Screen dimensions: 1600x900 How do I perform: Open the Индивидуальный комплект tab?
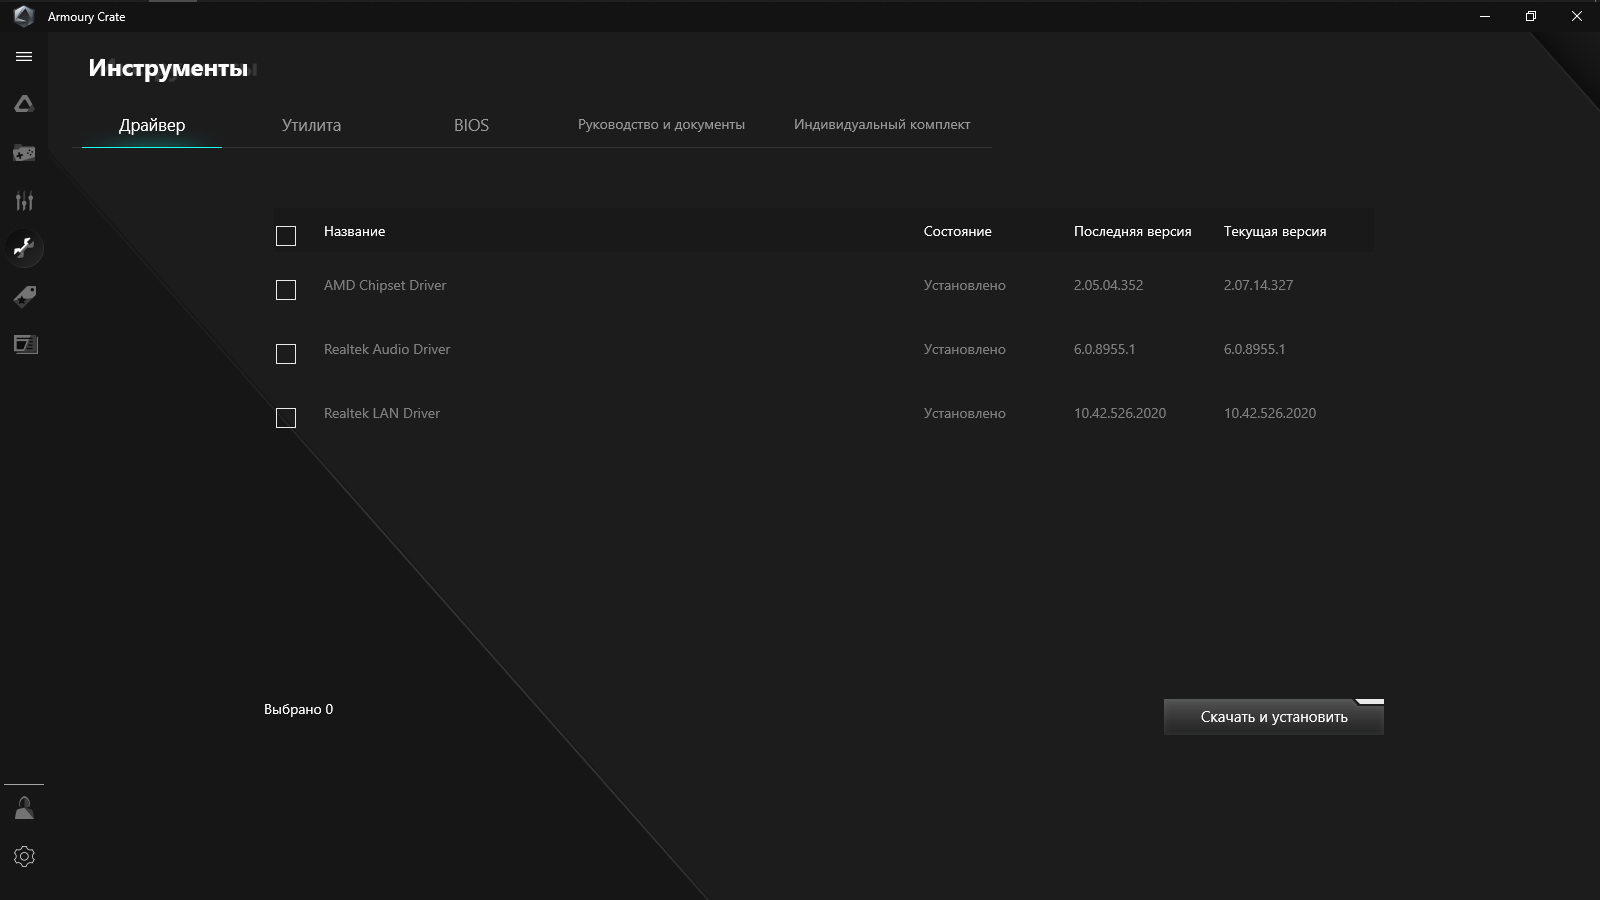tap(882, 125)
